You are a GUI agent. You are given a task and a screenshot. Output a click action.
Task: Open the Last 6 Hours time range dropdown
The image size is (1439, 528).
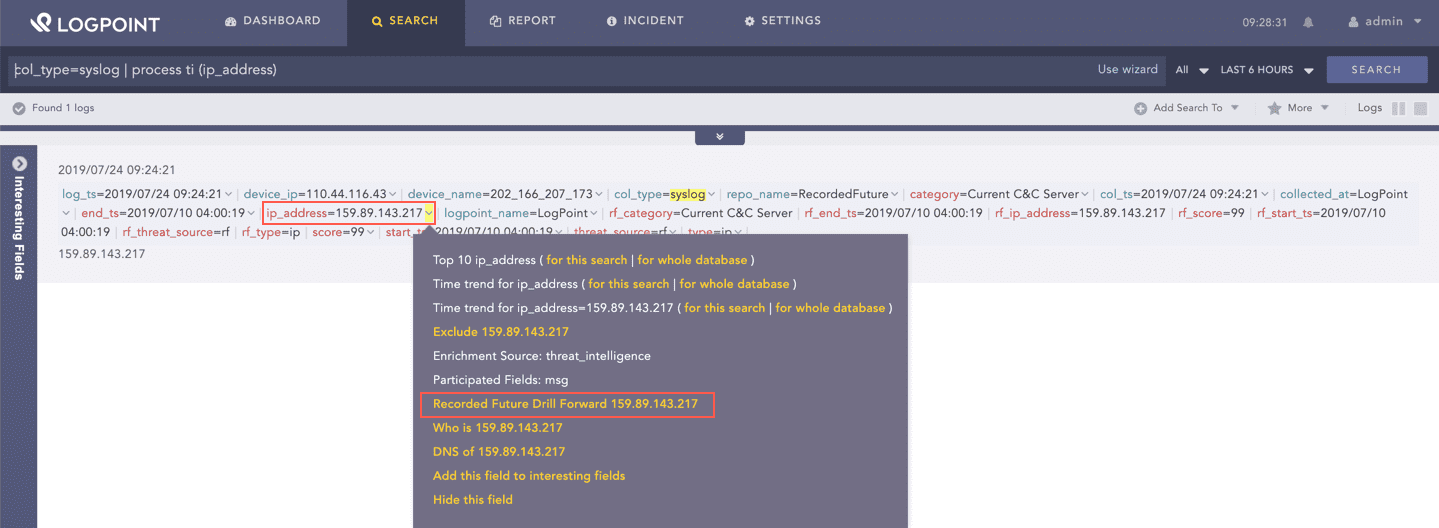(1266, 70)
